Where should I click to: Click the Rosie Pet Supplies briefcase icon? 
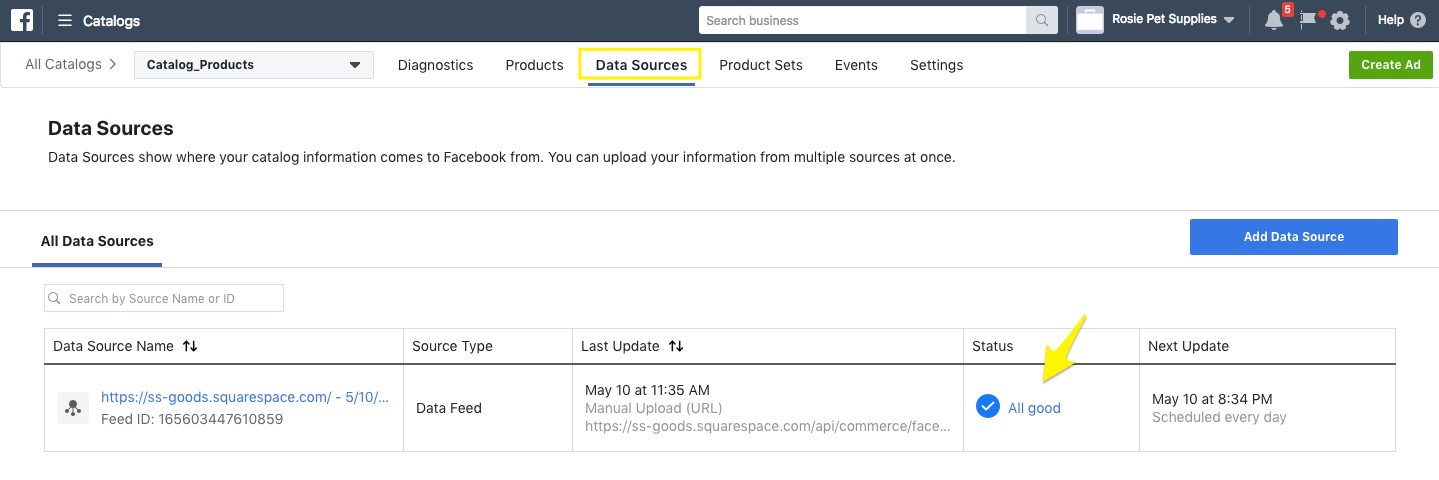1089,20
